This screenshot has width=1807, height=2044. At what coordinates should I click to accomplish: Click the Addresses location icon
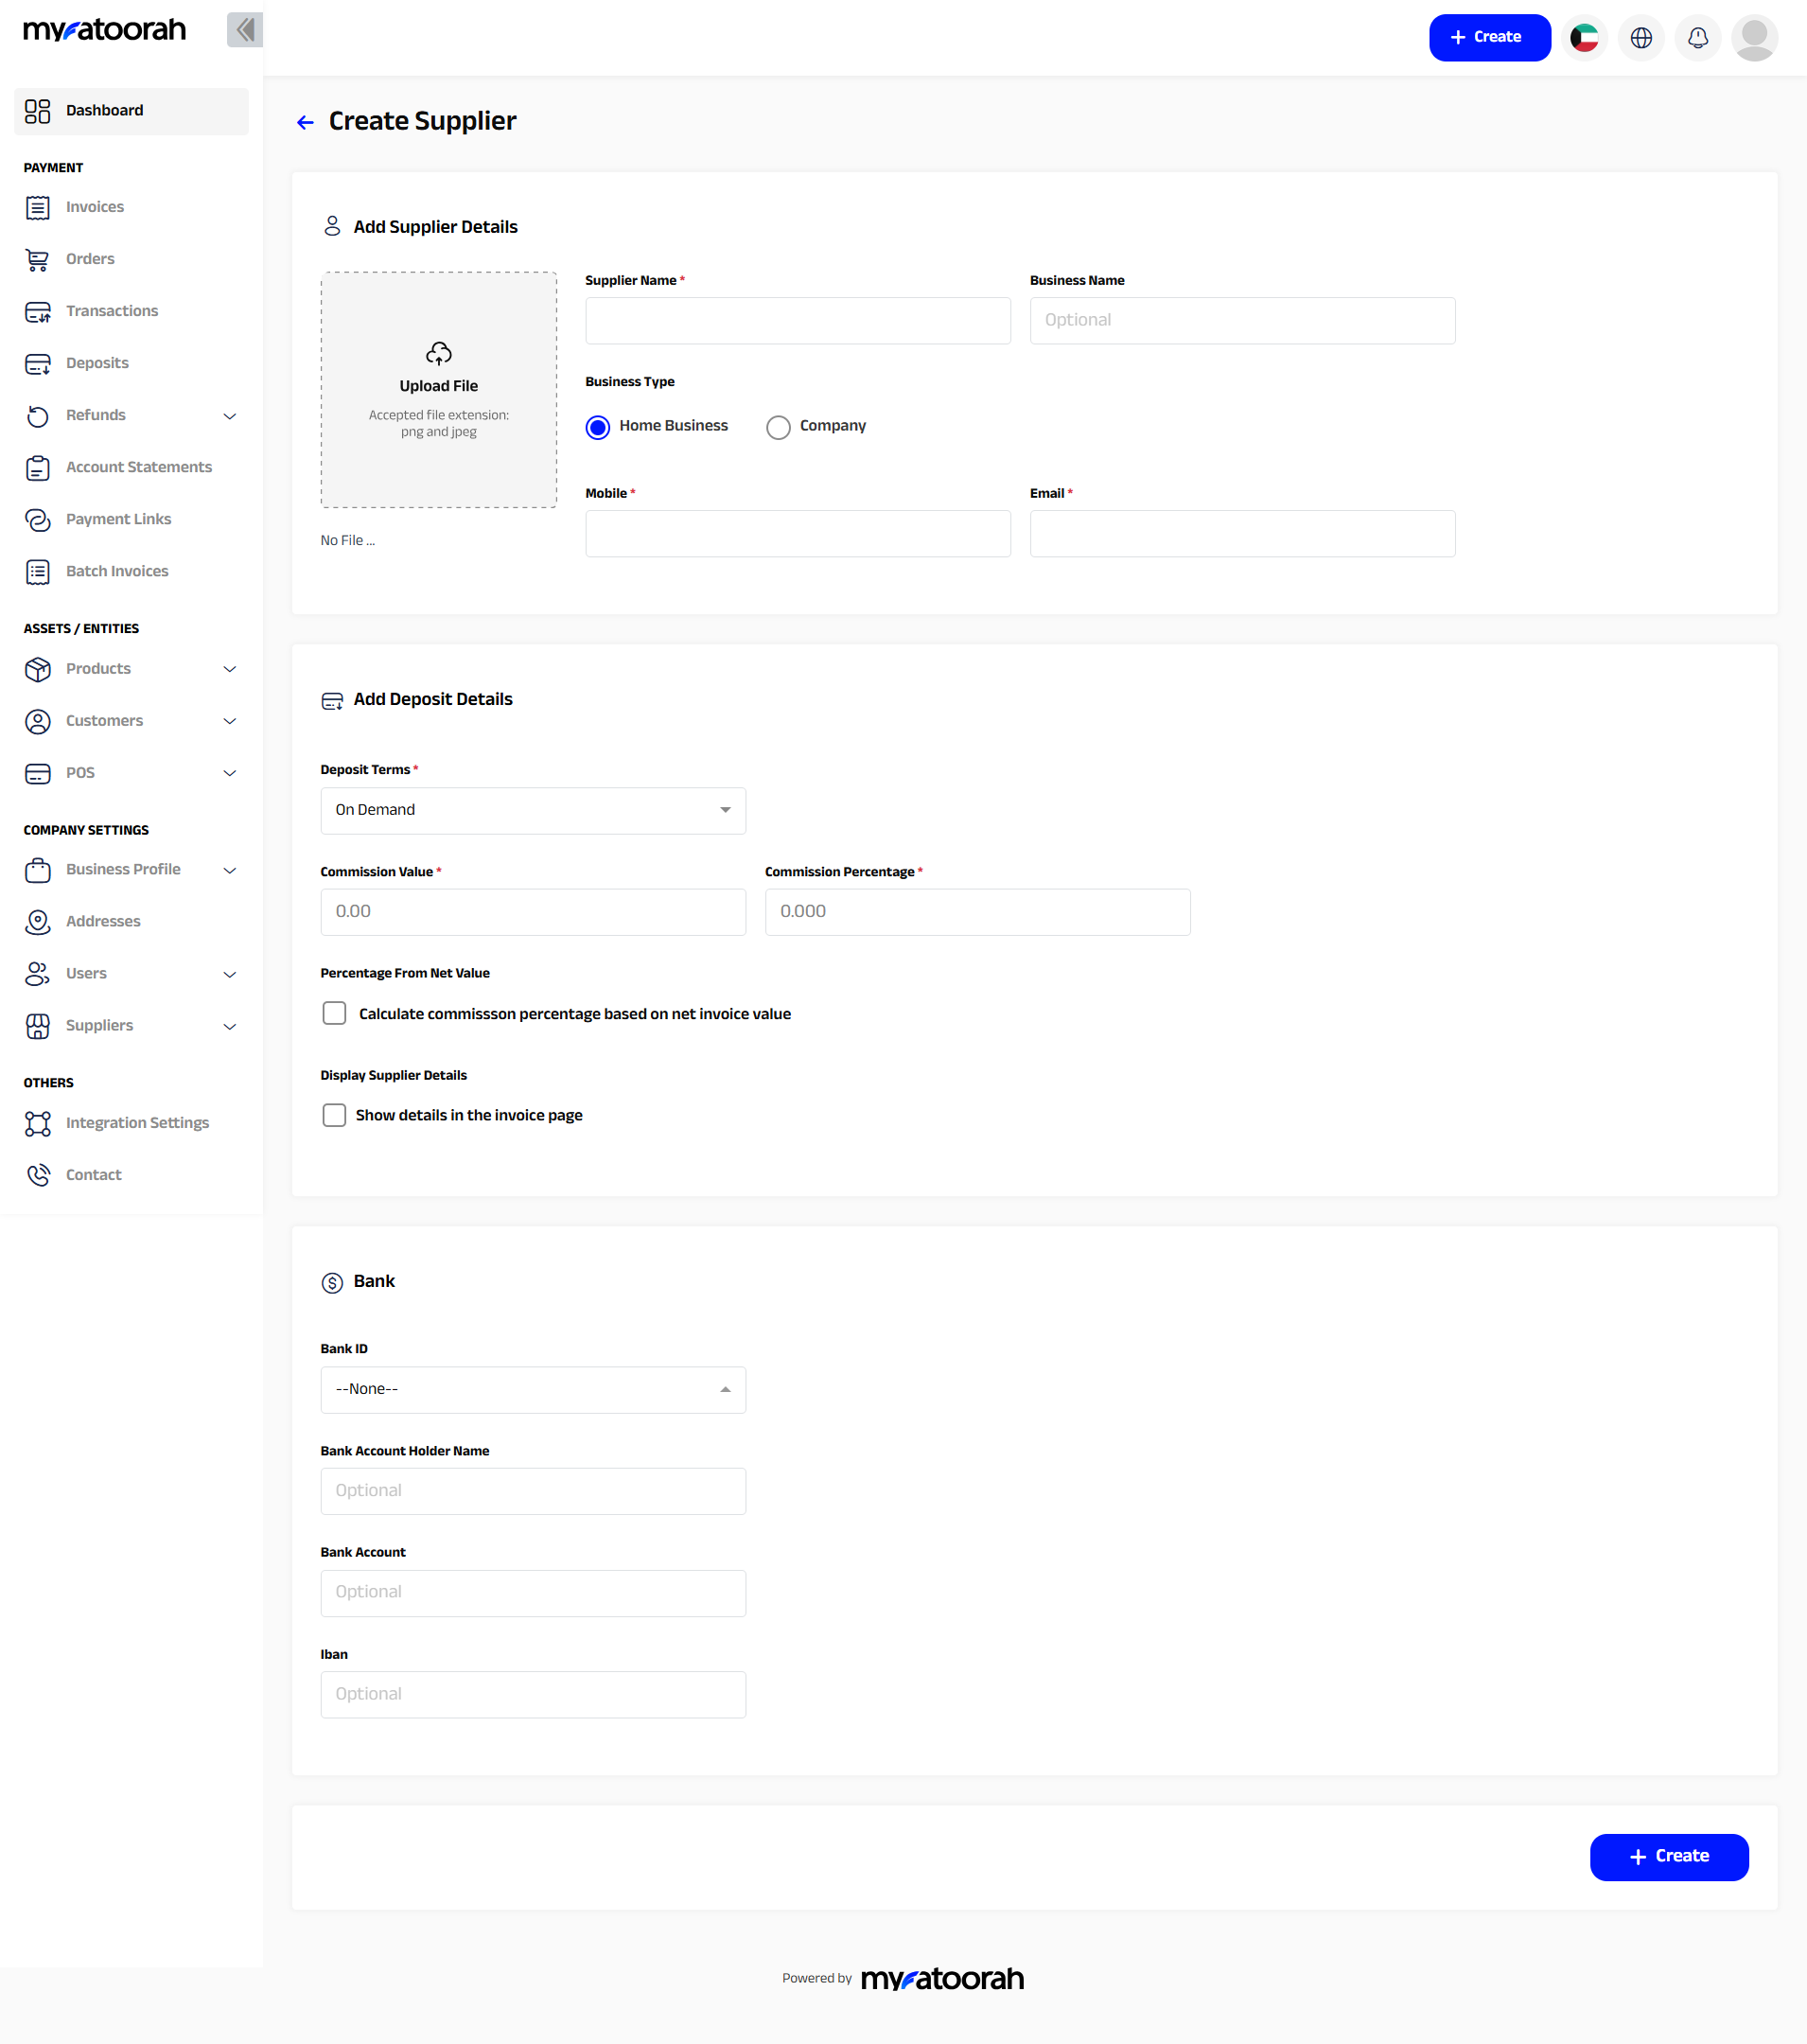(37, 922)
